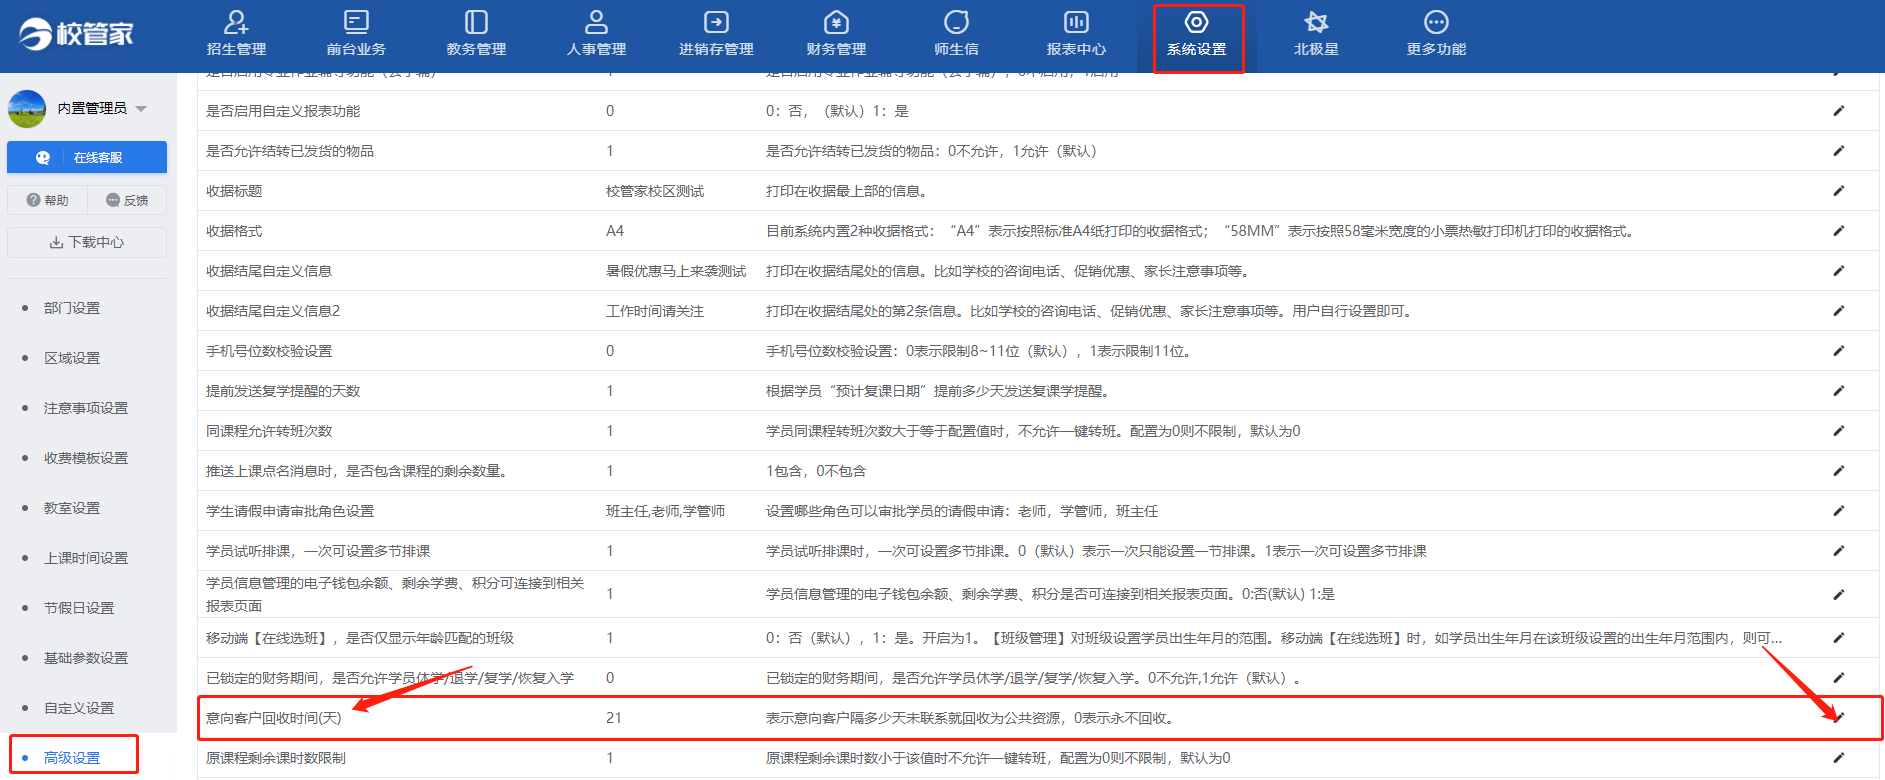Screen dimensions: 1885x780
Task: Go to 基础参数设置 in sidebar
Action: (86, 658)
